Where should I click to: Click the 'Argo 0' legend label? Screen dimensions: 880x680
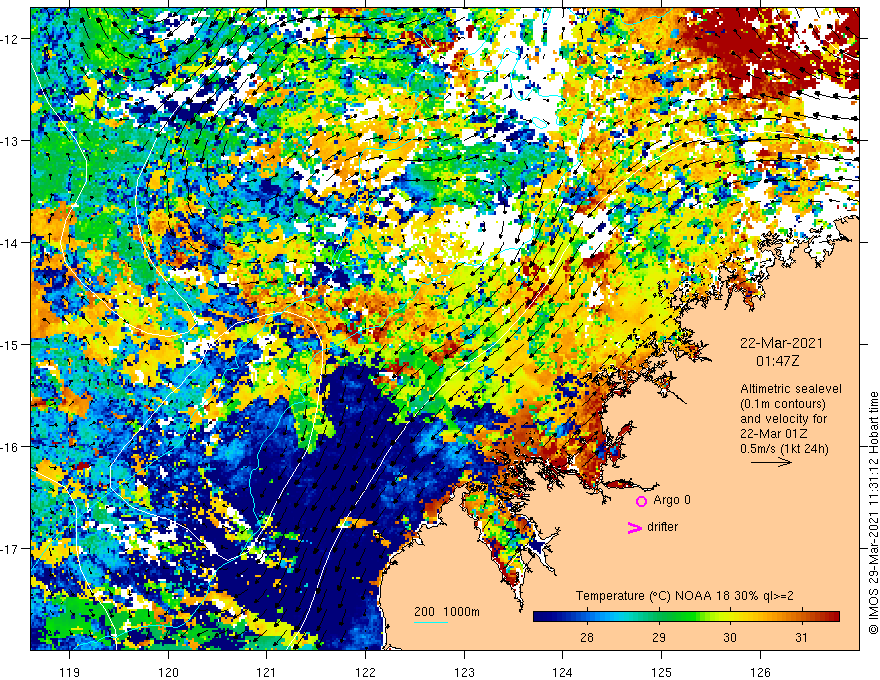(x=672, y=500)
